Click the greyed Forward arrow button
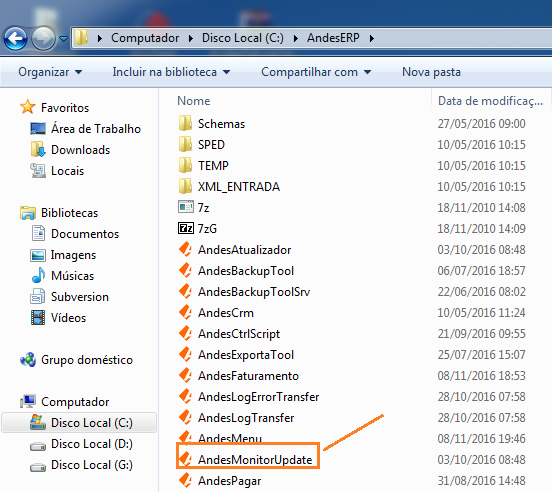The image size is (552, 492). 44,38
